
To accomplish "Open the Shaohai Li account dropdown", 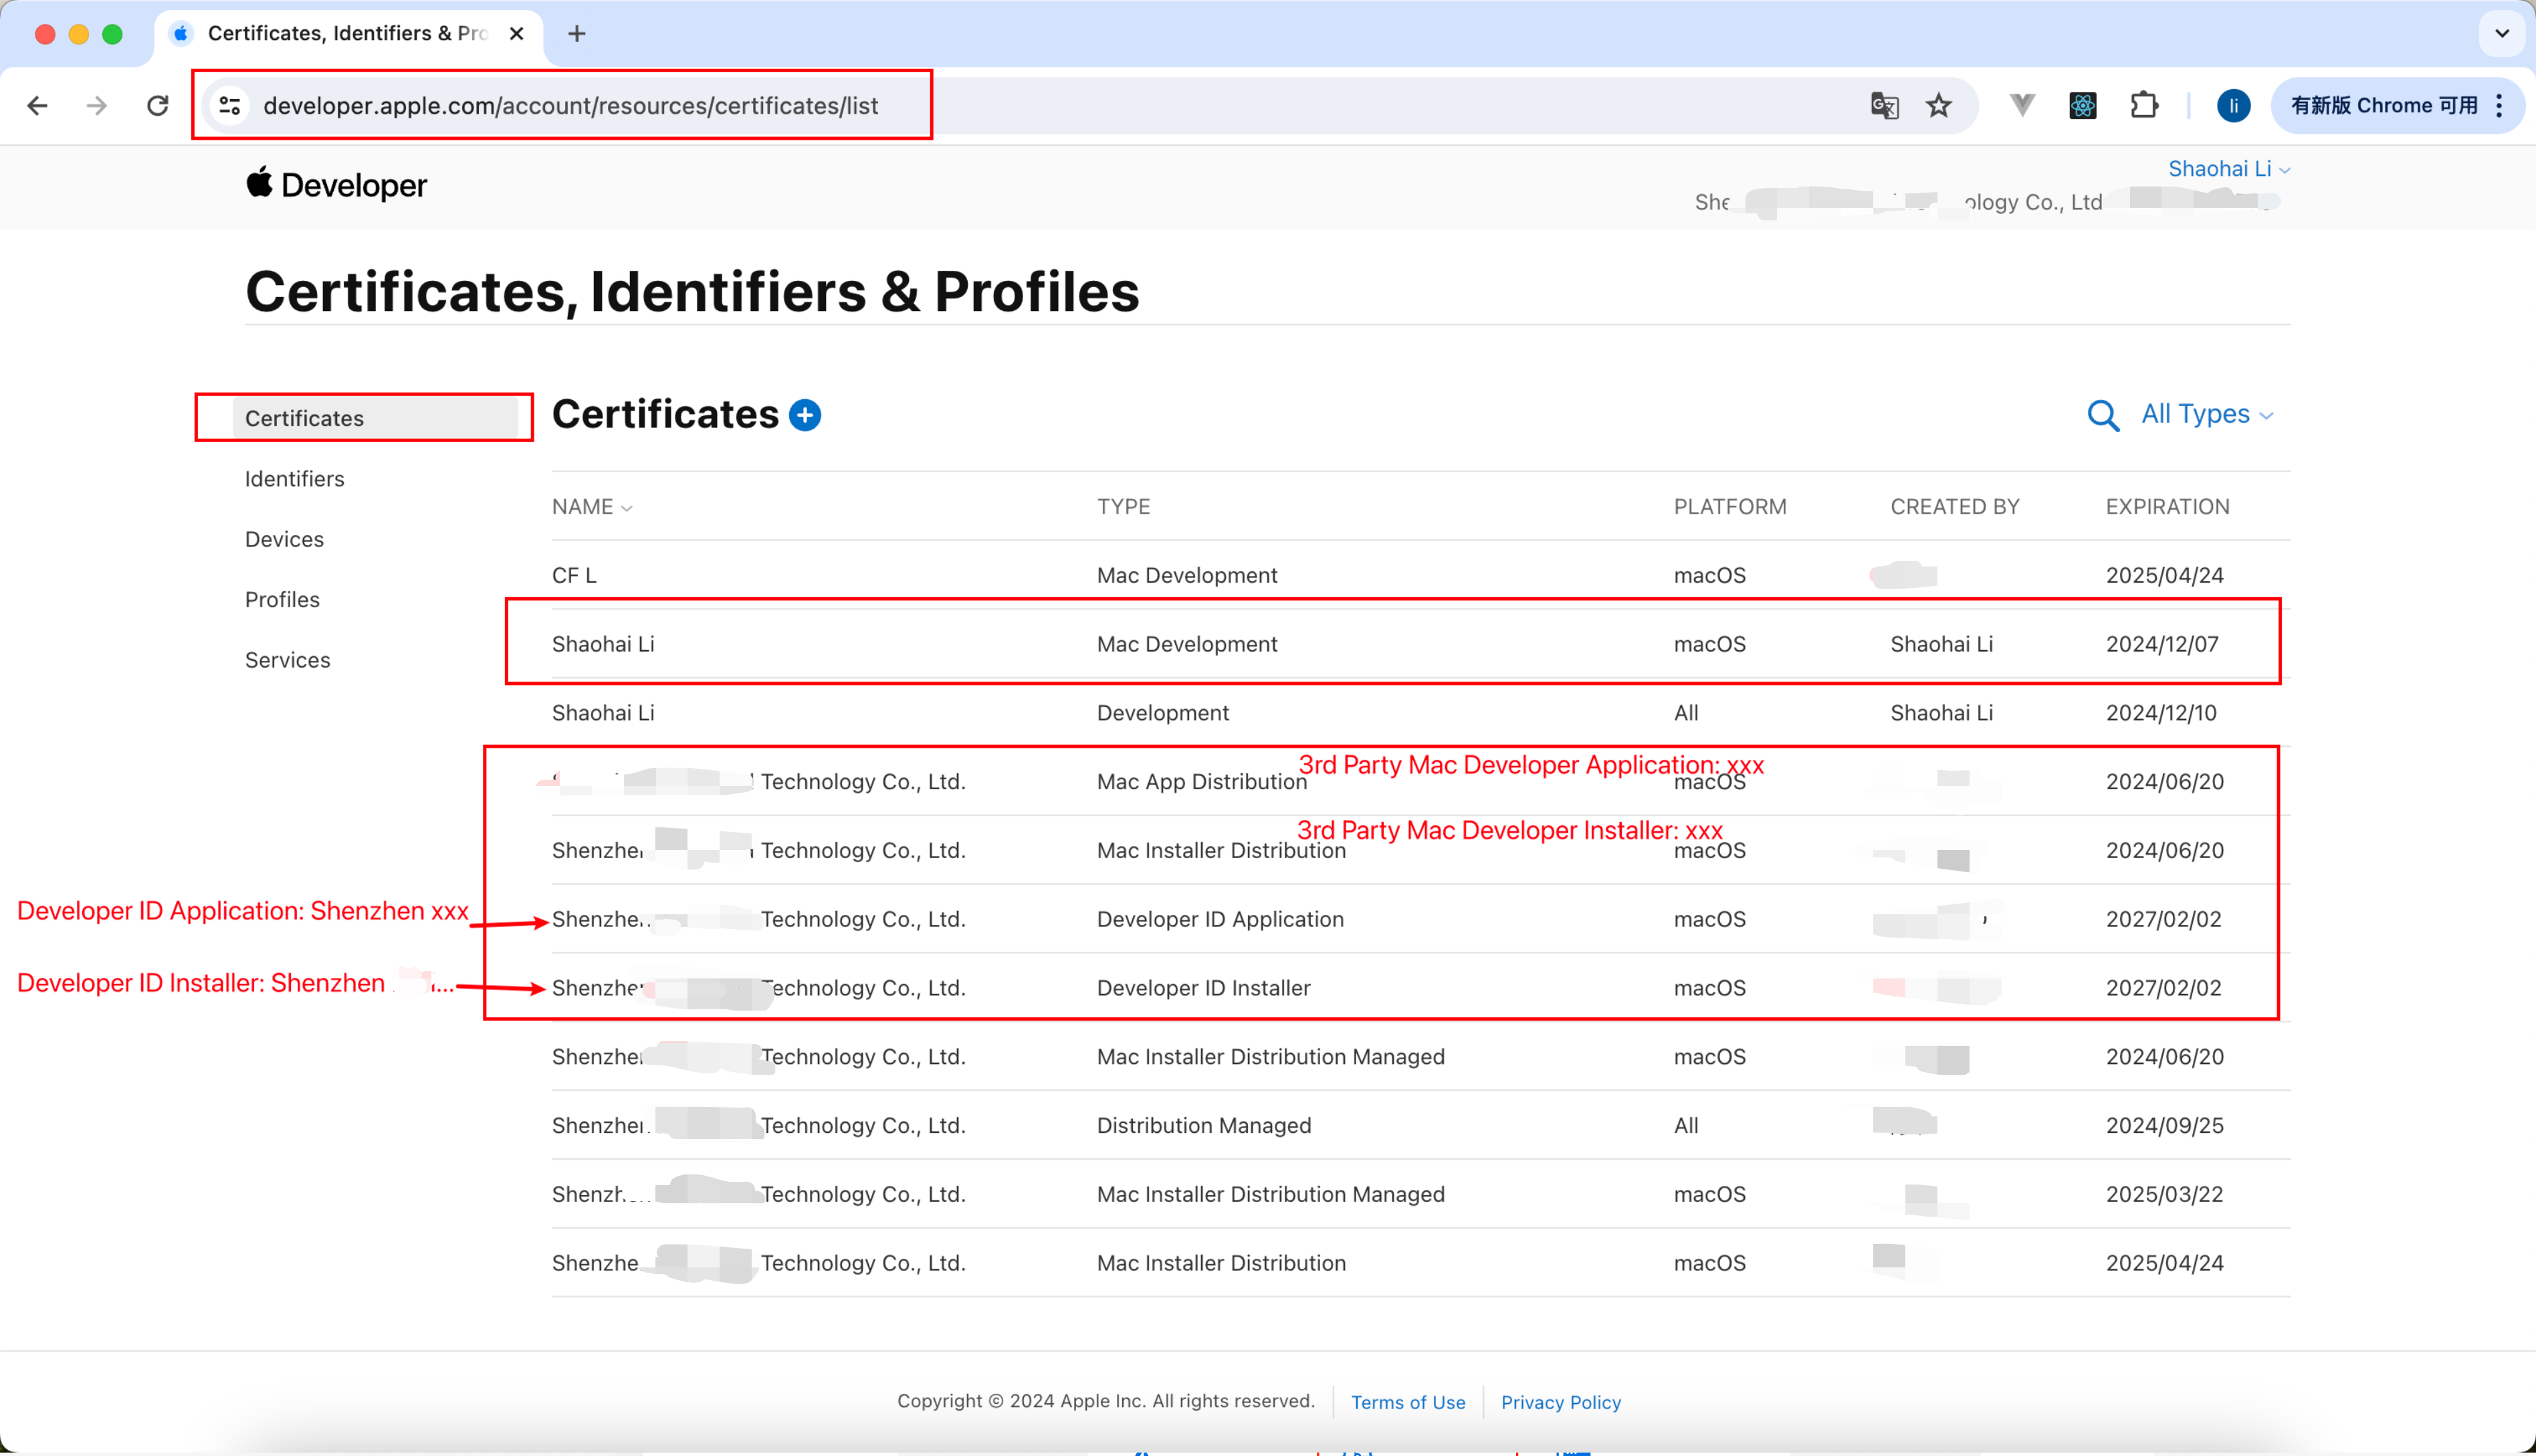I will click(2228, 169).
